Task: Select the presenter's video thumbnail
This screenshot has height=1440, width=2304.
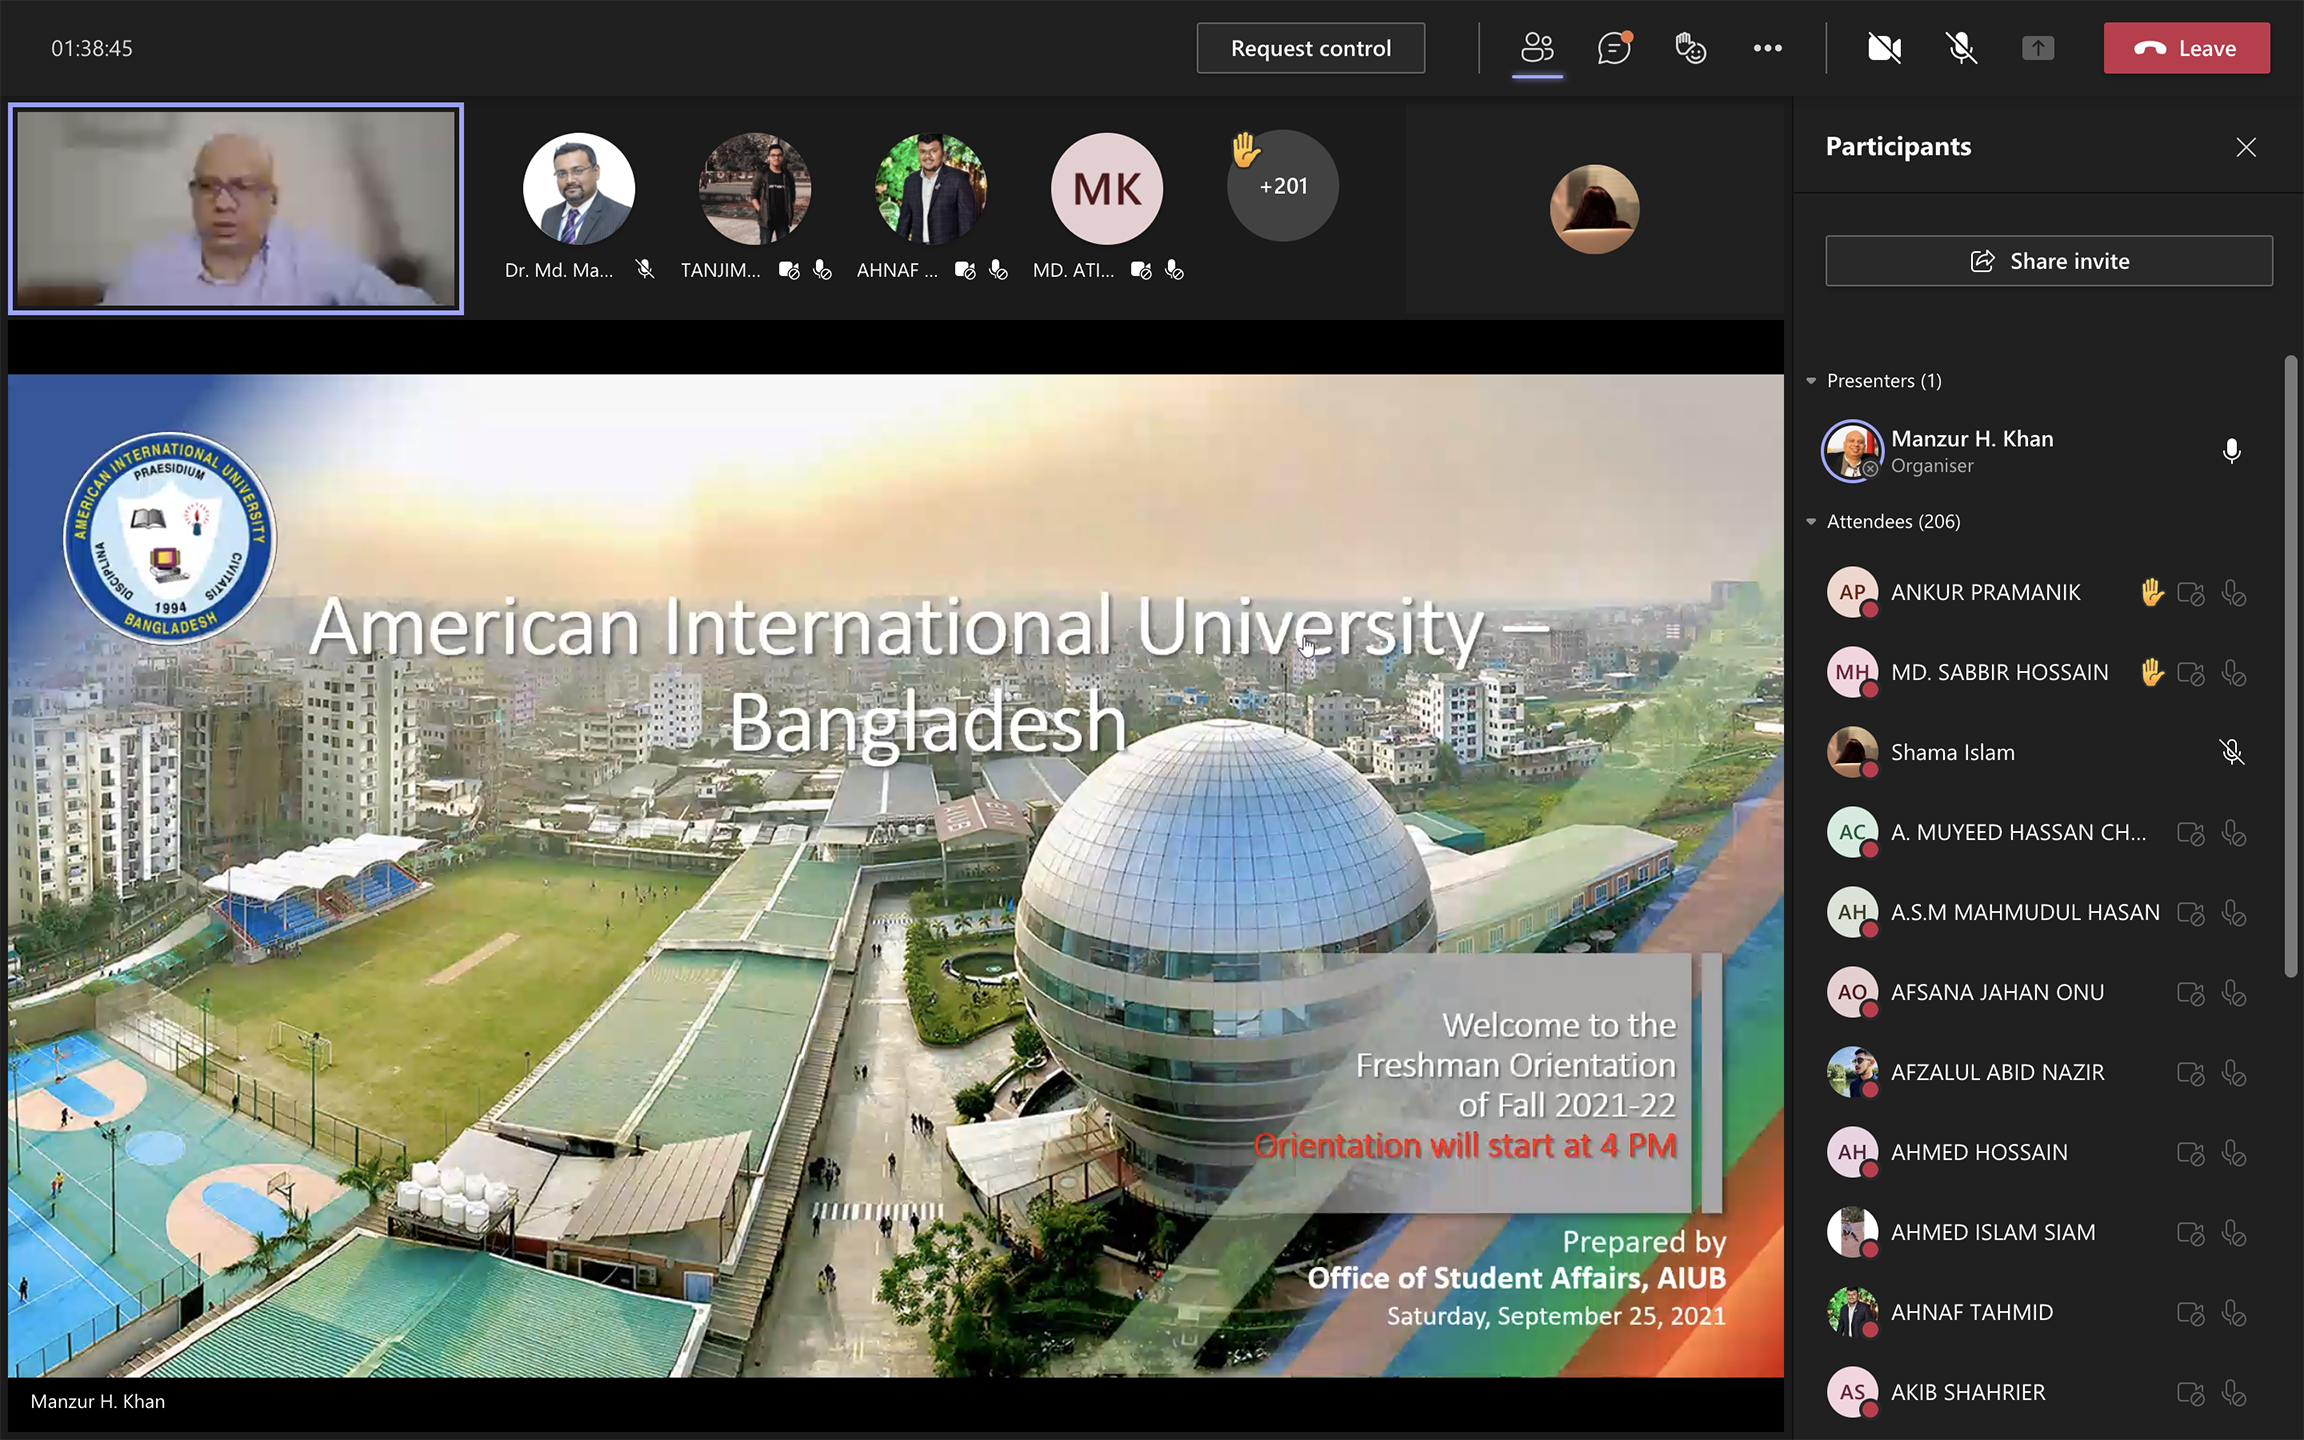Action: [236, 208]
